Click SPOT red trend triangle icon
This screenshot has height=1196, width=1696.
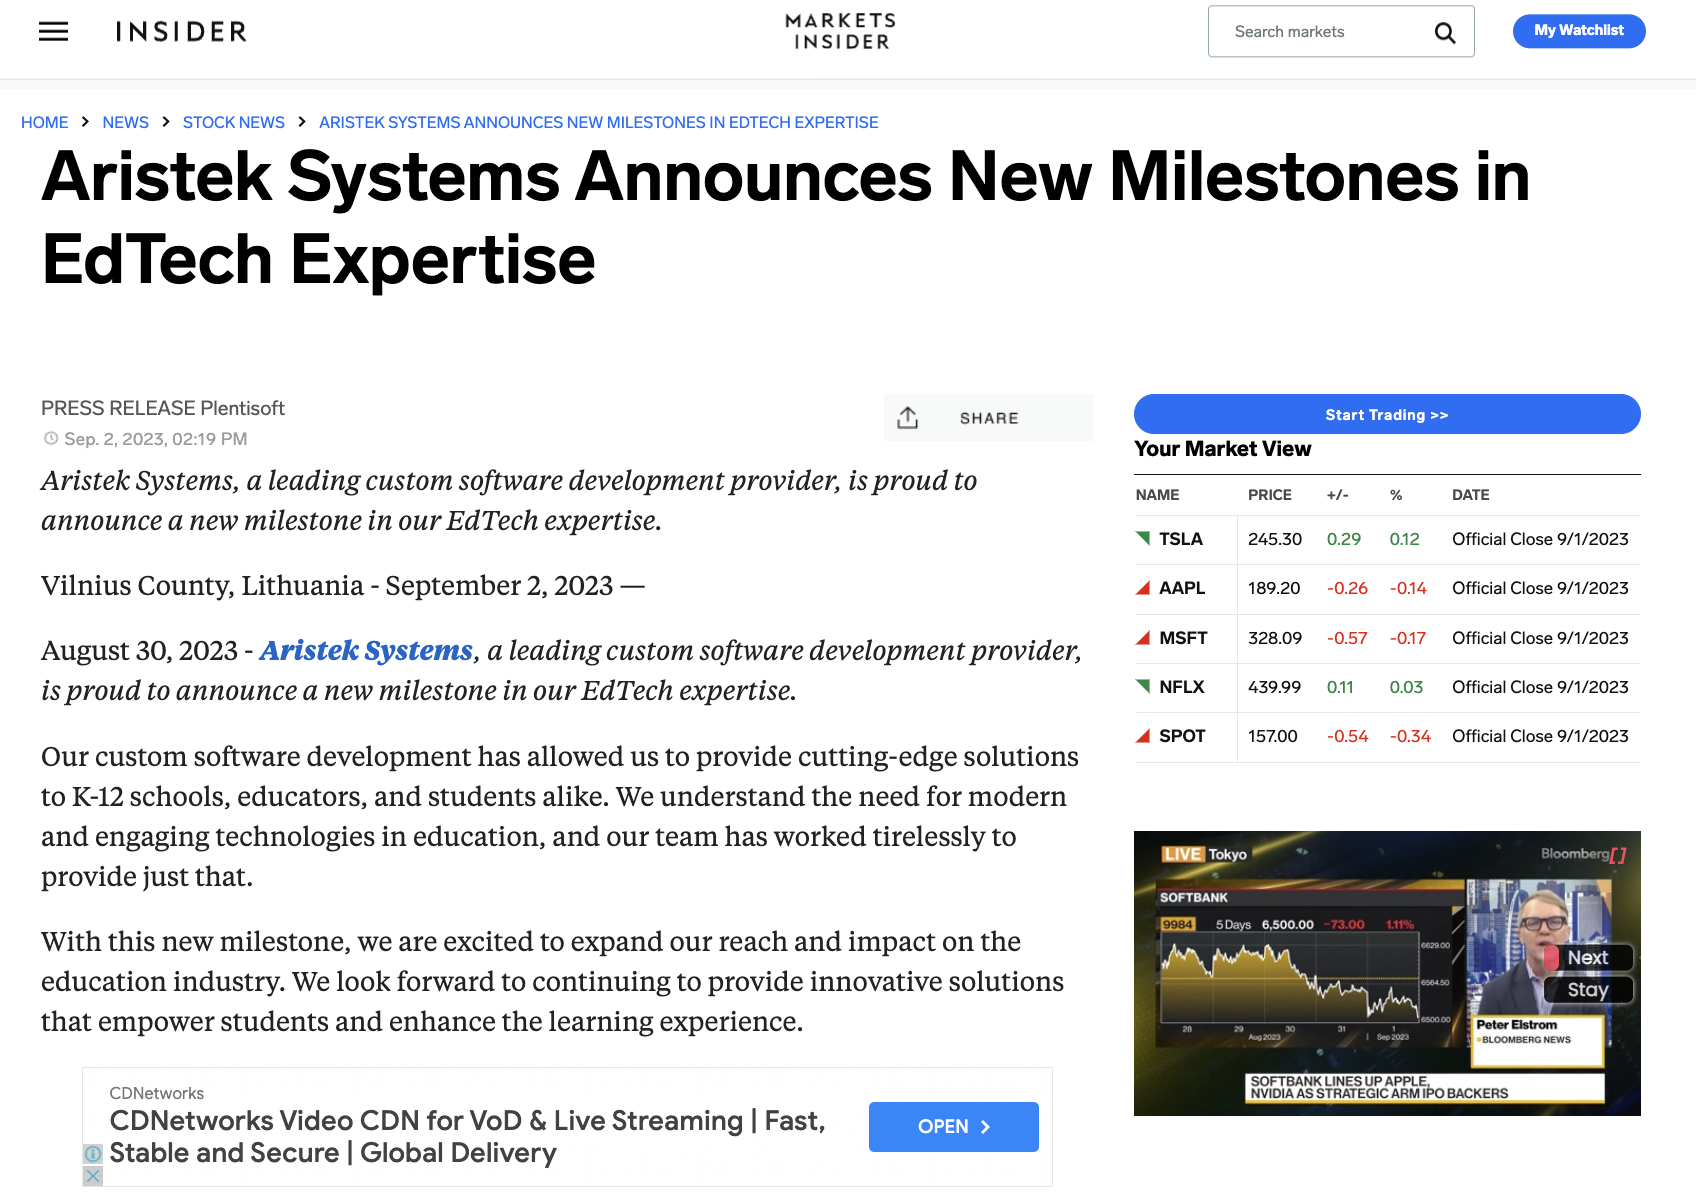tap(1143, 736)
